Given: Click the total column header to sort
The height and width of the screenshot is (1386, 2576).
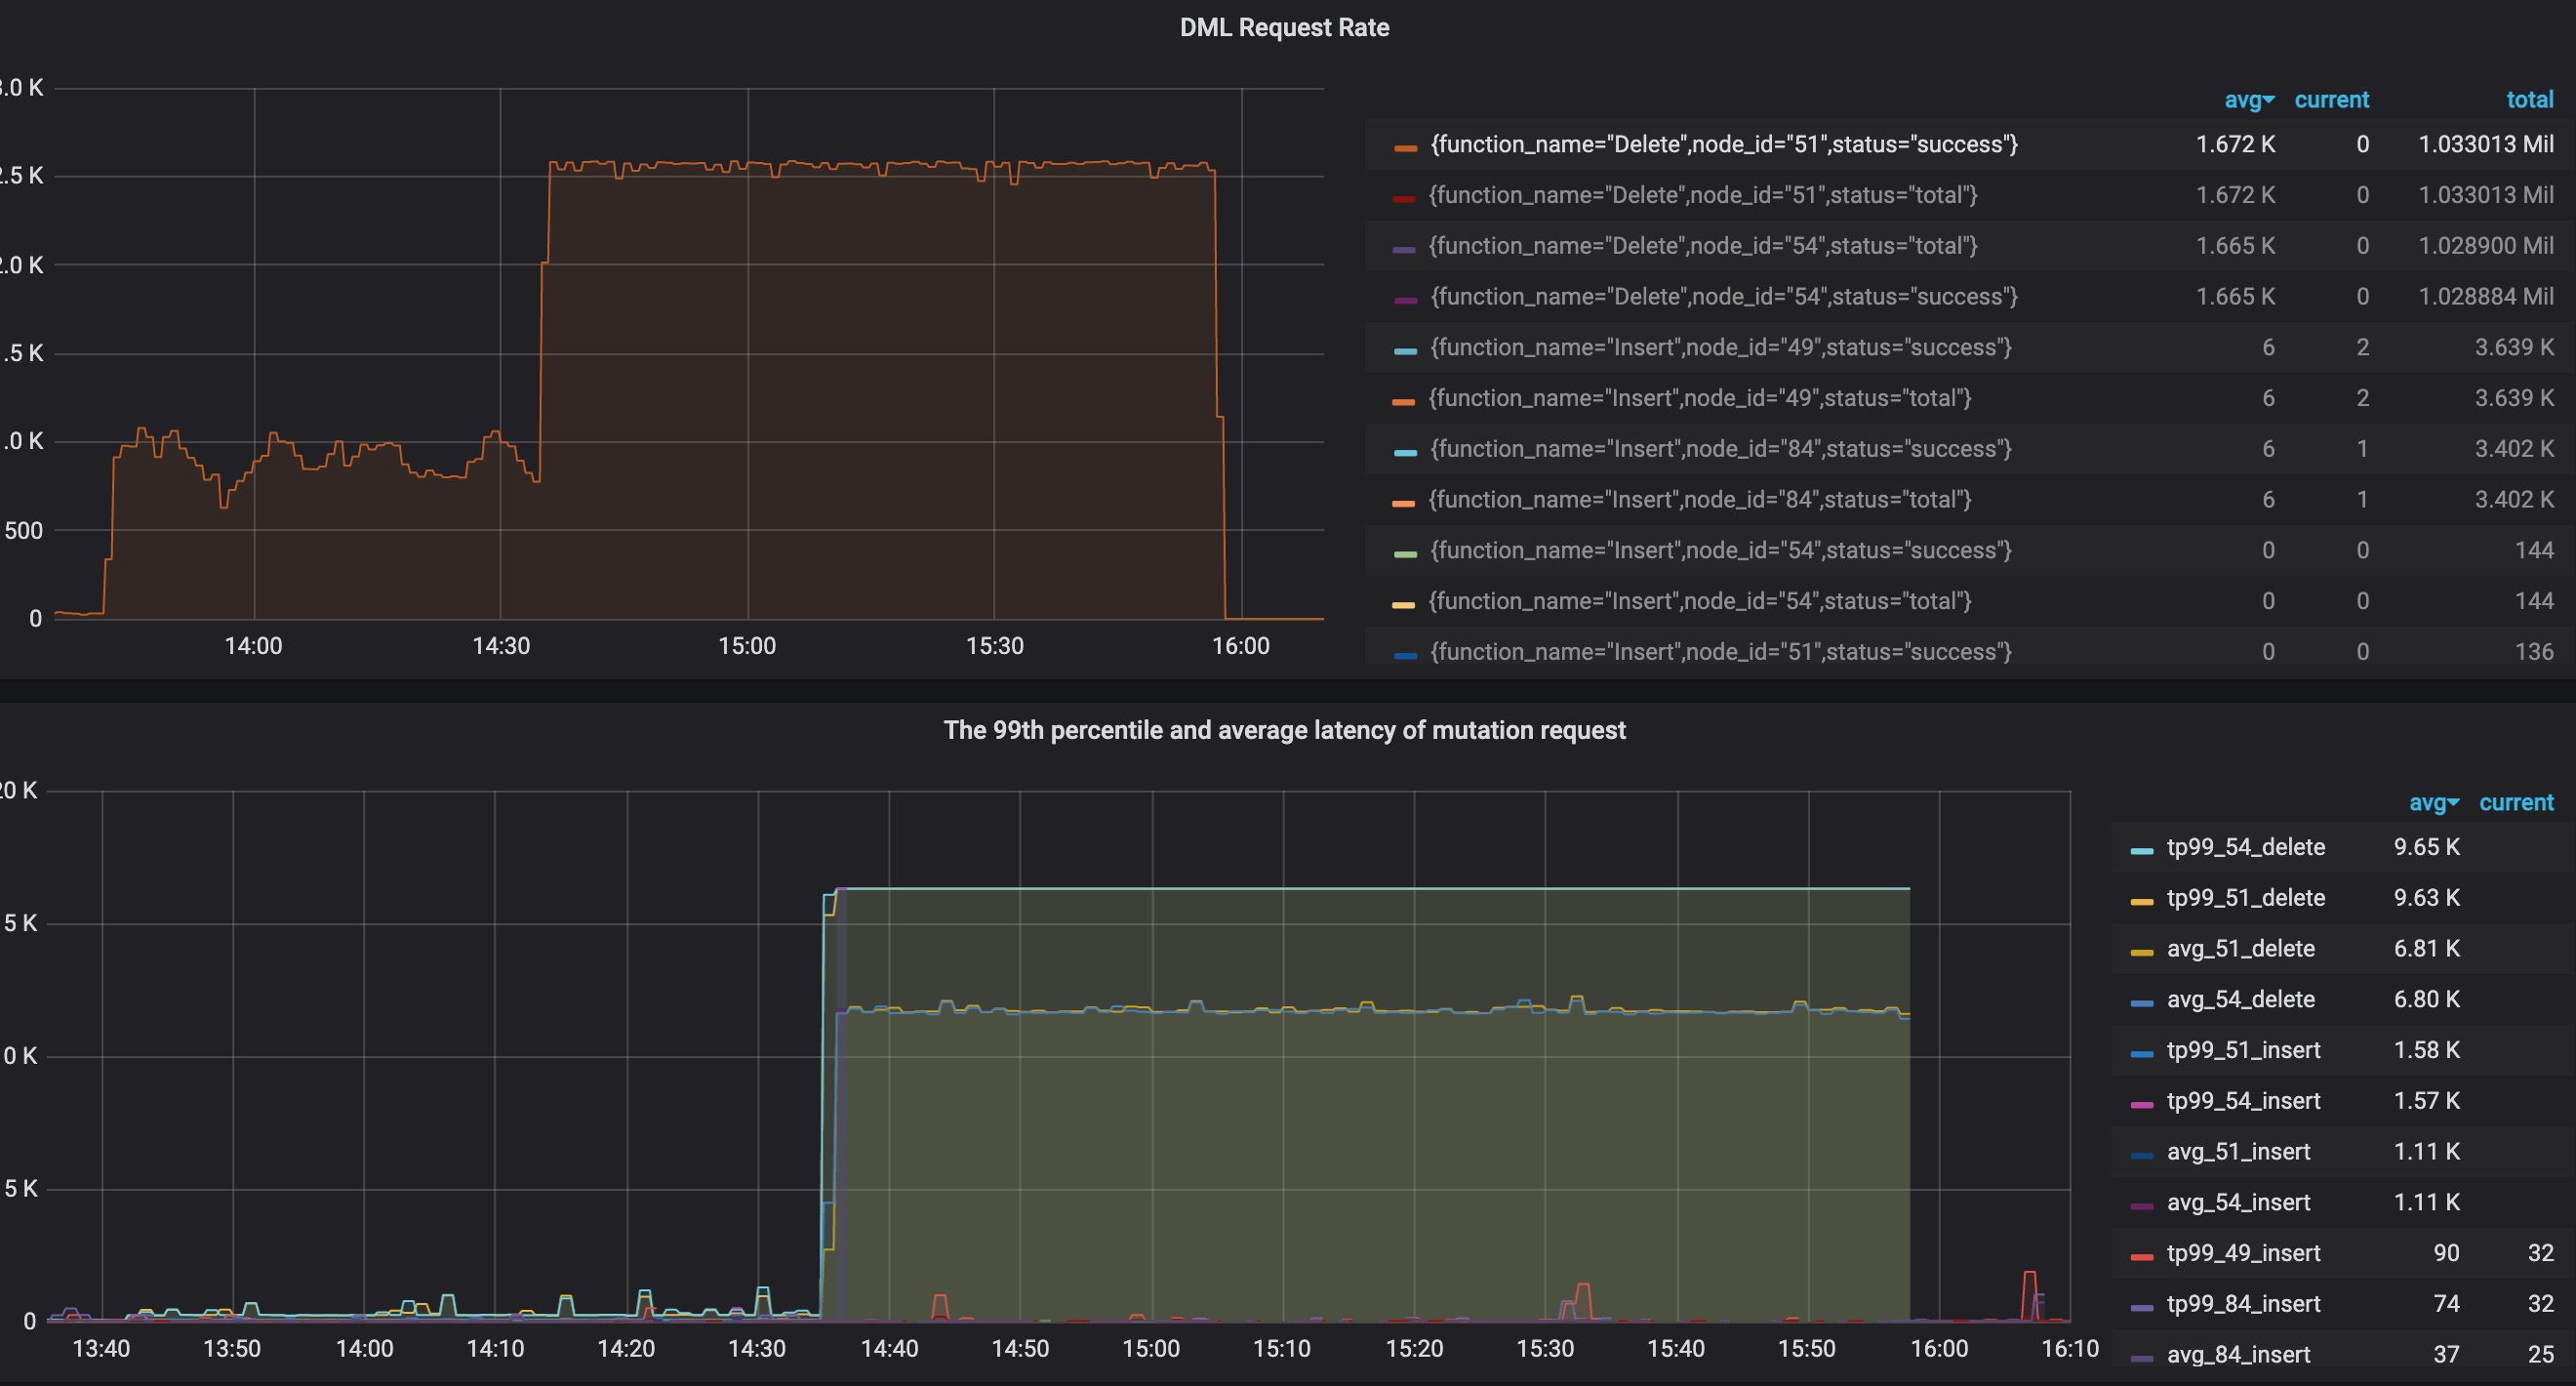Looking at the screenshot, I should tap(2530, 100).
